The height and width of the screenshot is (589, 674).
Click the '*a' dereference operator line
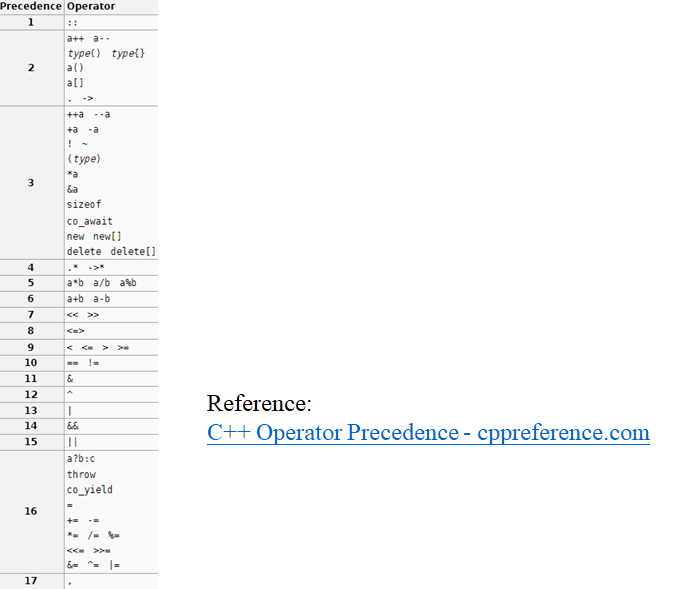tap(72, 174)
